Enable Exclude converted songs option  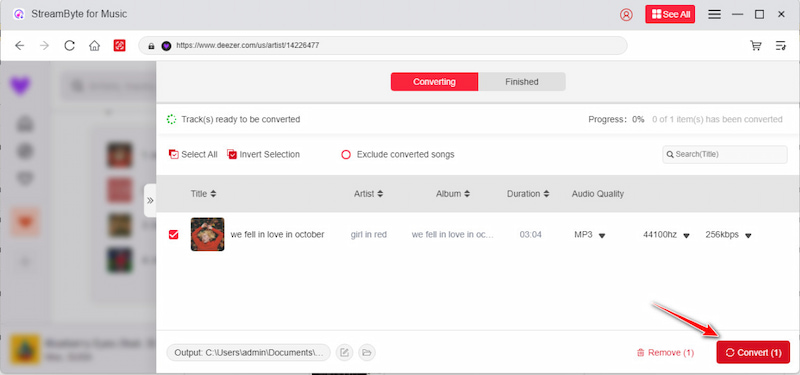[346, 155]
